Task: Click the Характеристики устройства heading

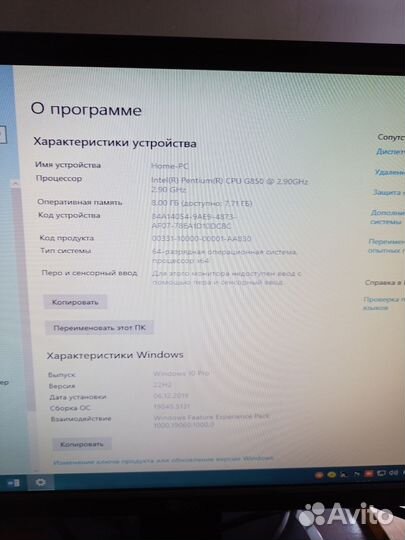Action: coord(115,143)
